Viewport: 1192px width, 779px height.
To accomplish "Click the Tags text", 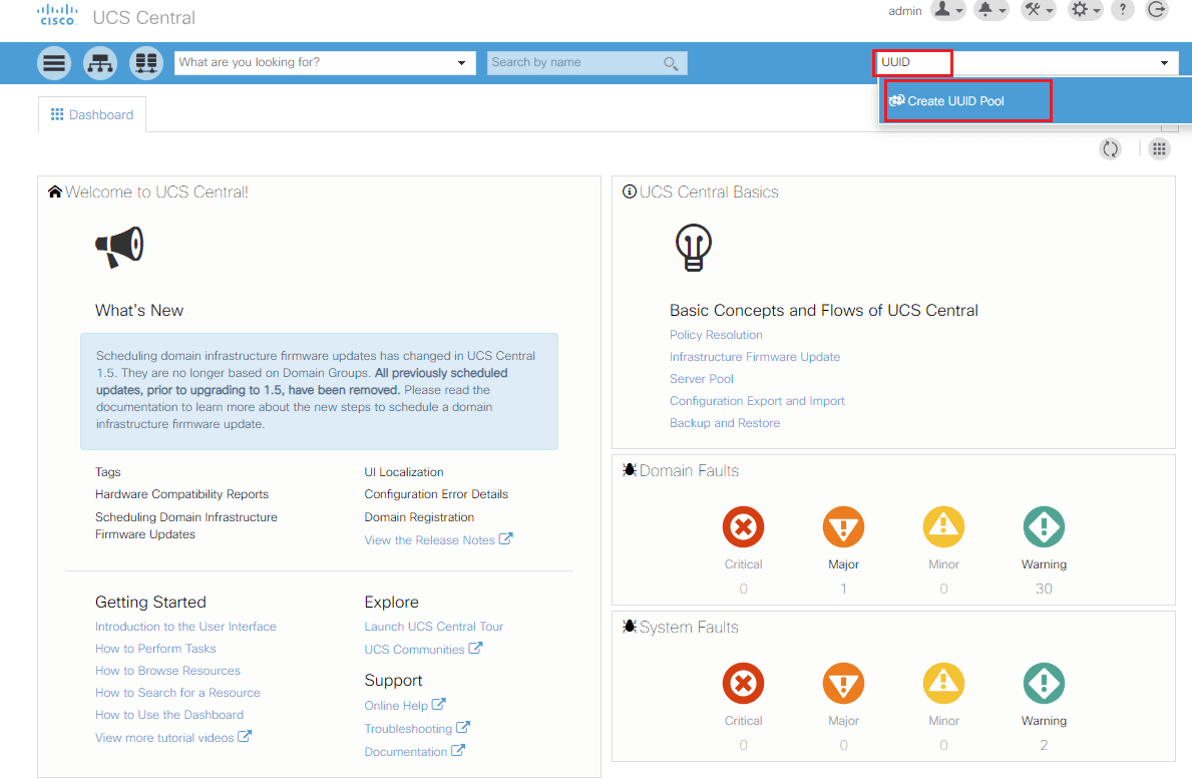I will pos(108,472).
